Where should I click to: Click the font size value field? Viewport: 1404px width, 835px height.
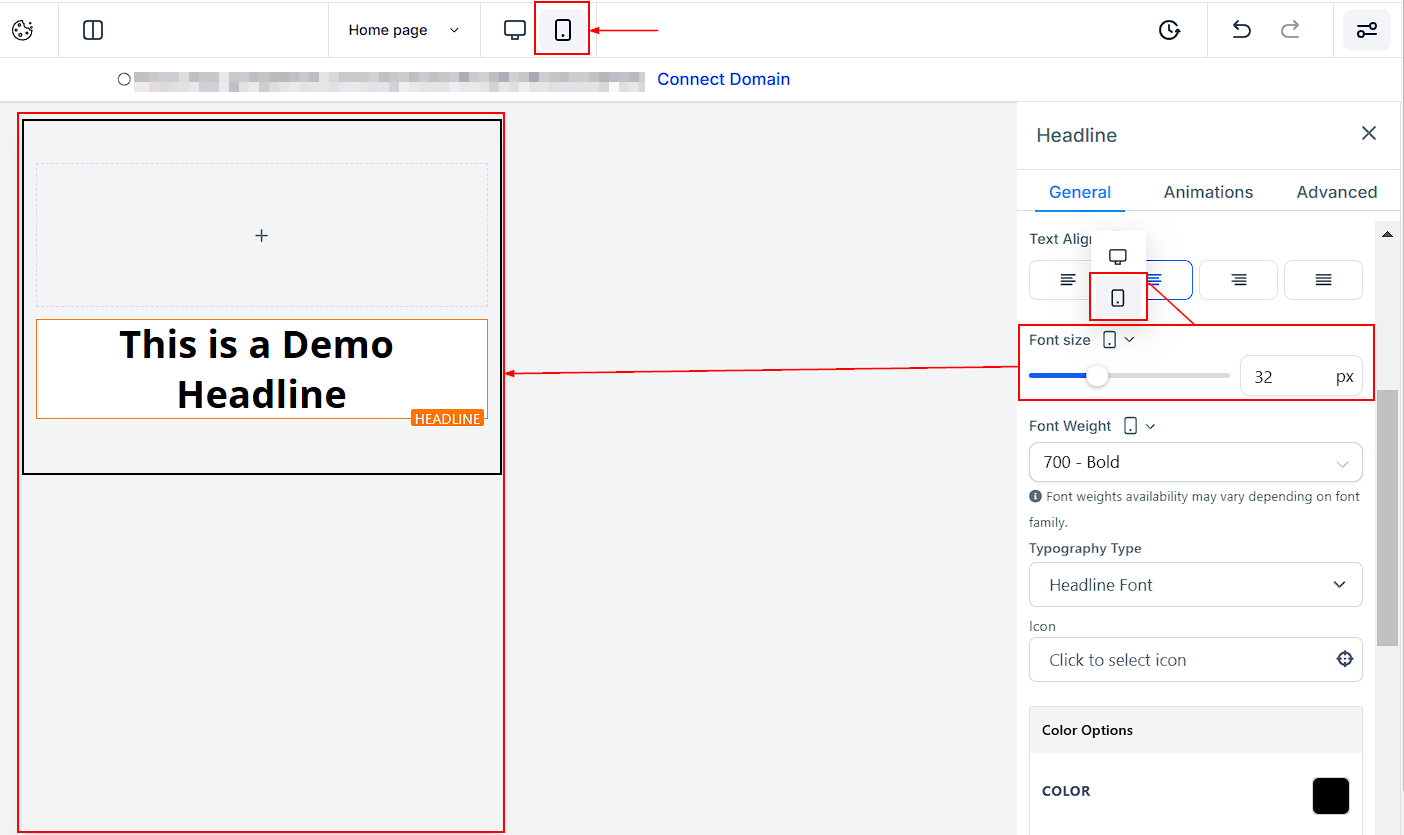pos(1301,377)
